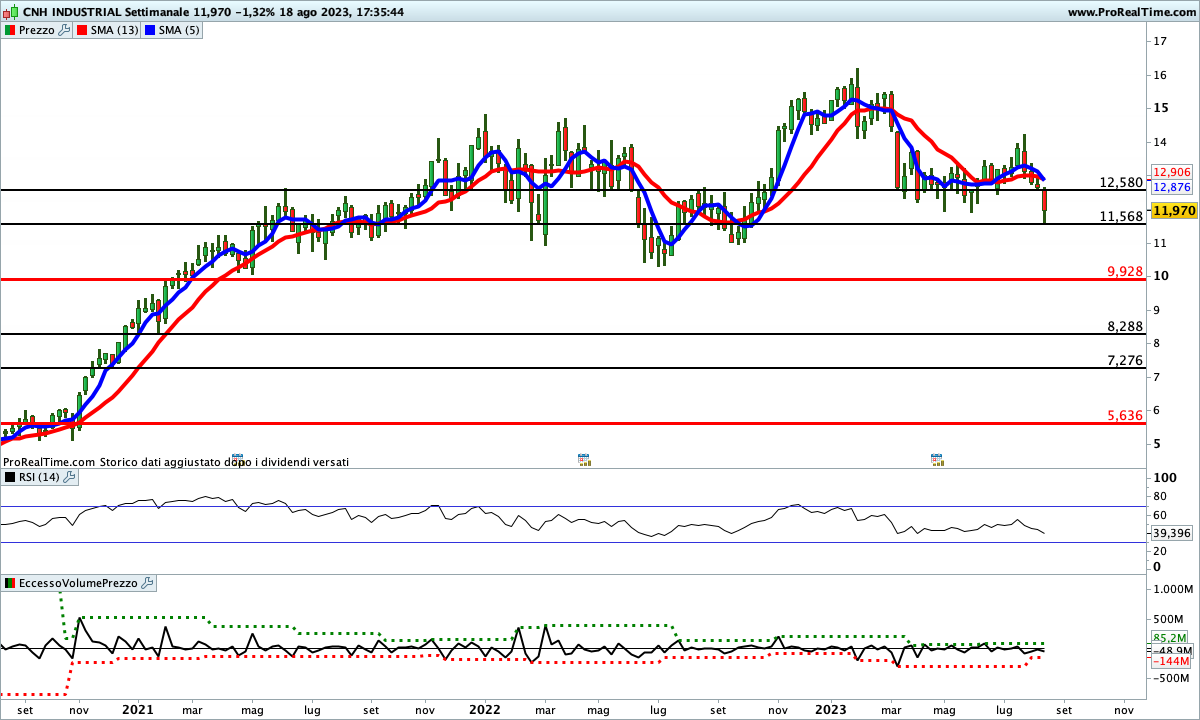Click the current price tag 11,970
This screenshot has height=720, width=1200.
tap(1175, 210)
